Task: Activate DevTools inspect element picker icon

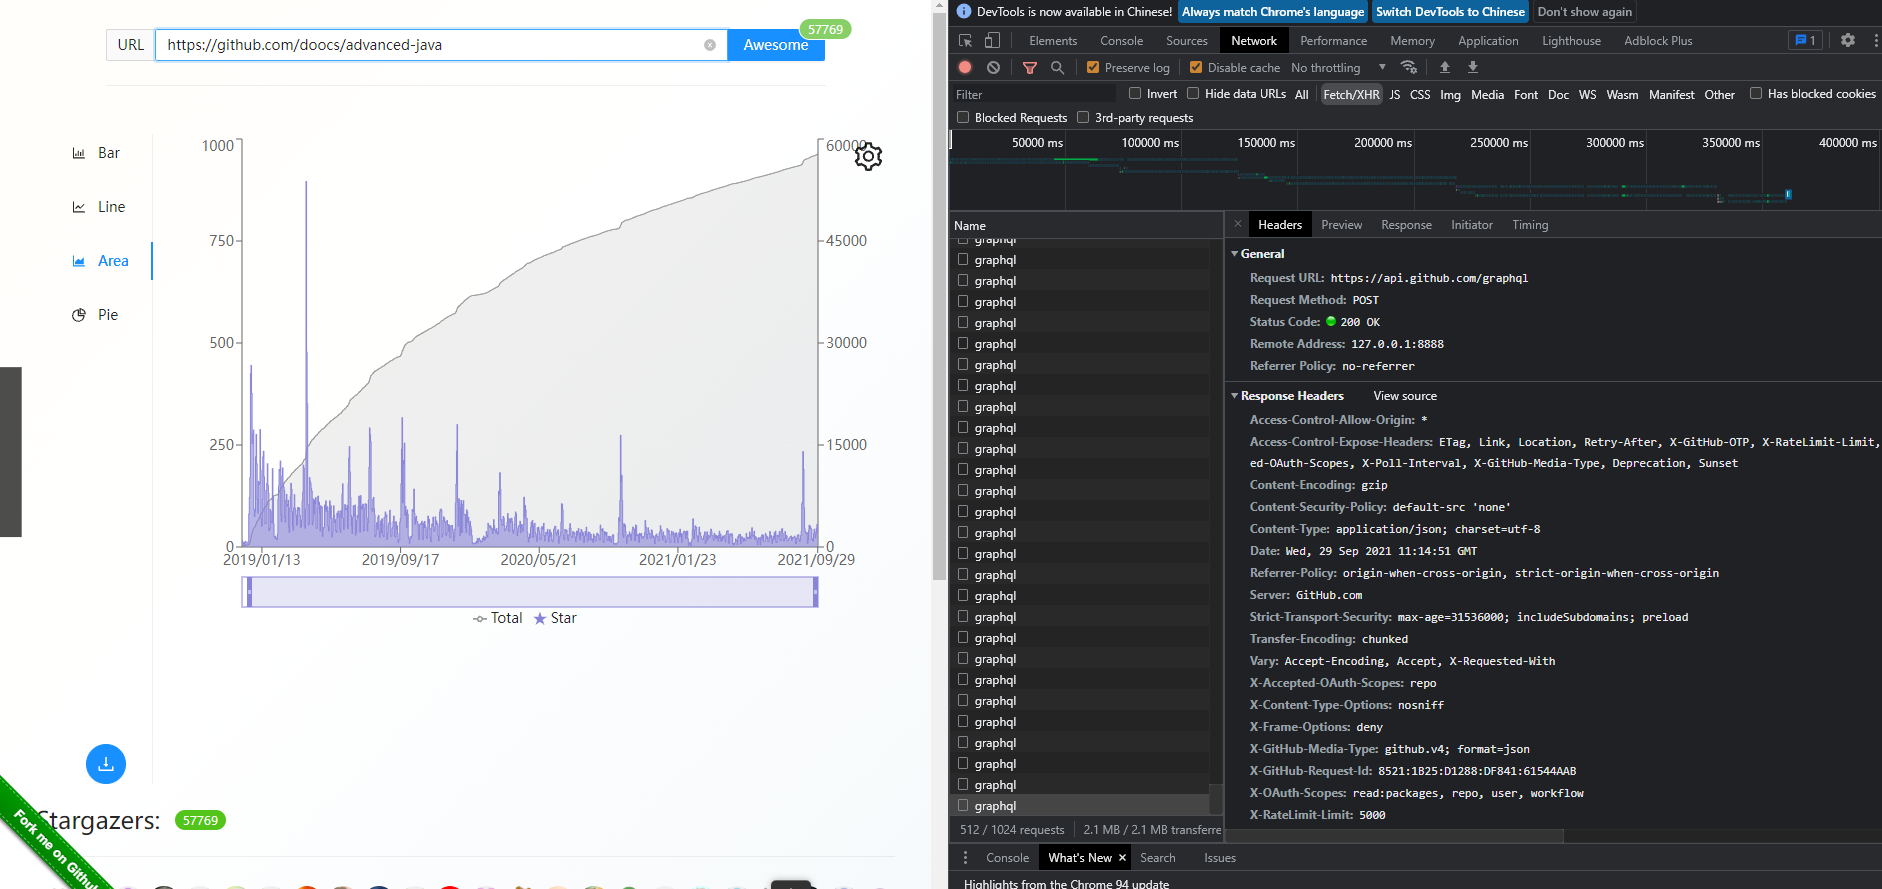Action: pos(966,41)
